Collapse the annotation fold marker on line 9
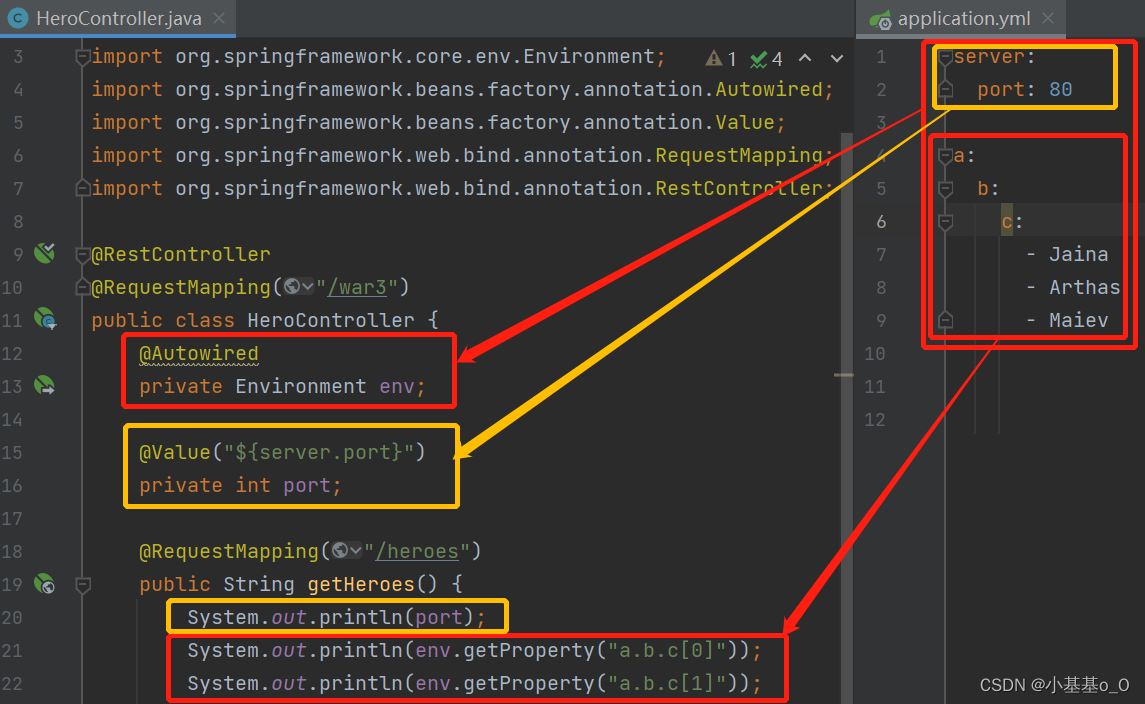 pos(83,254)
